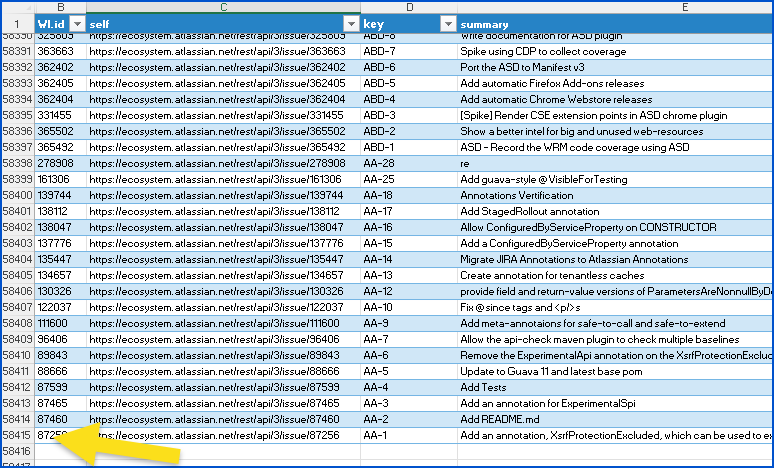Click 'Add automatic Chrome Webstore releases' cell

pos(616,99)
